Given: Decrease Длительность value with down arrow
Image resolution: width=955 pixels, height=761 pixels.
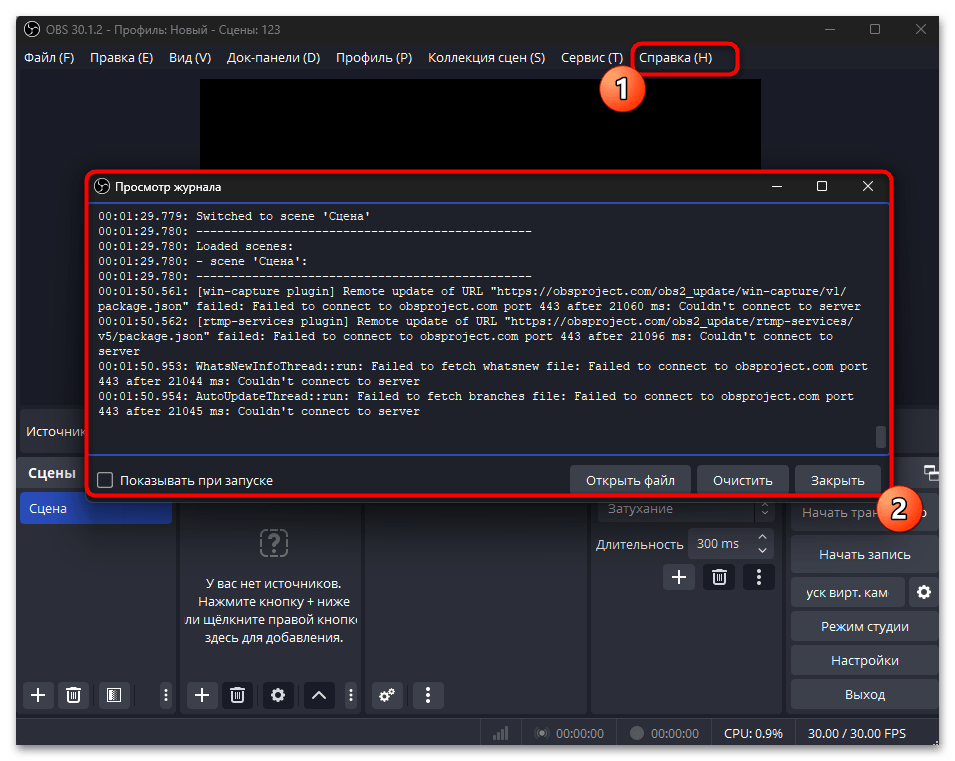Looking at the screenshot, I should 762,550.
